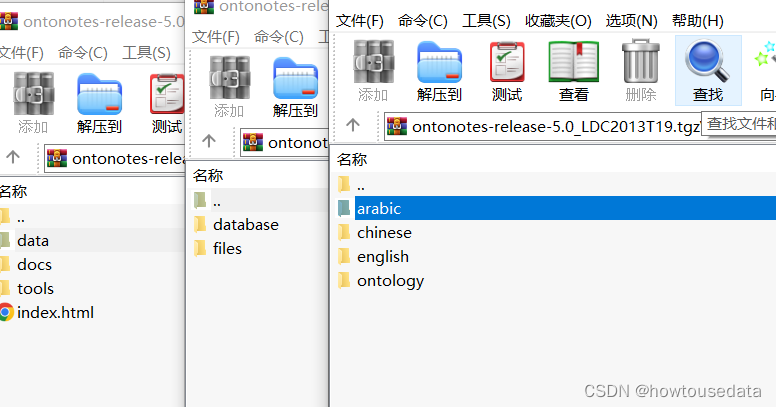Click the left window title bar
The height and width of the screenshot is (407, 776).
tap(92, 22)
